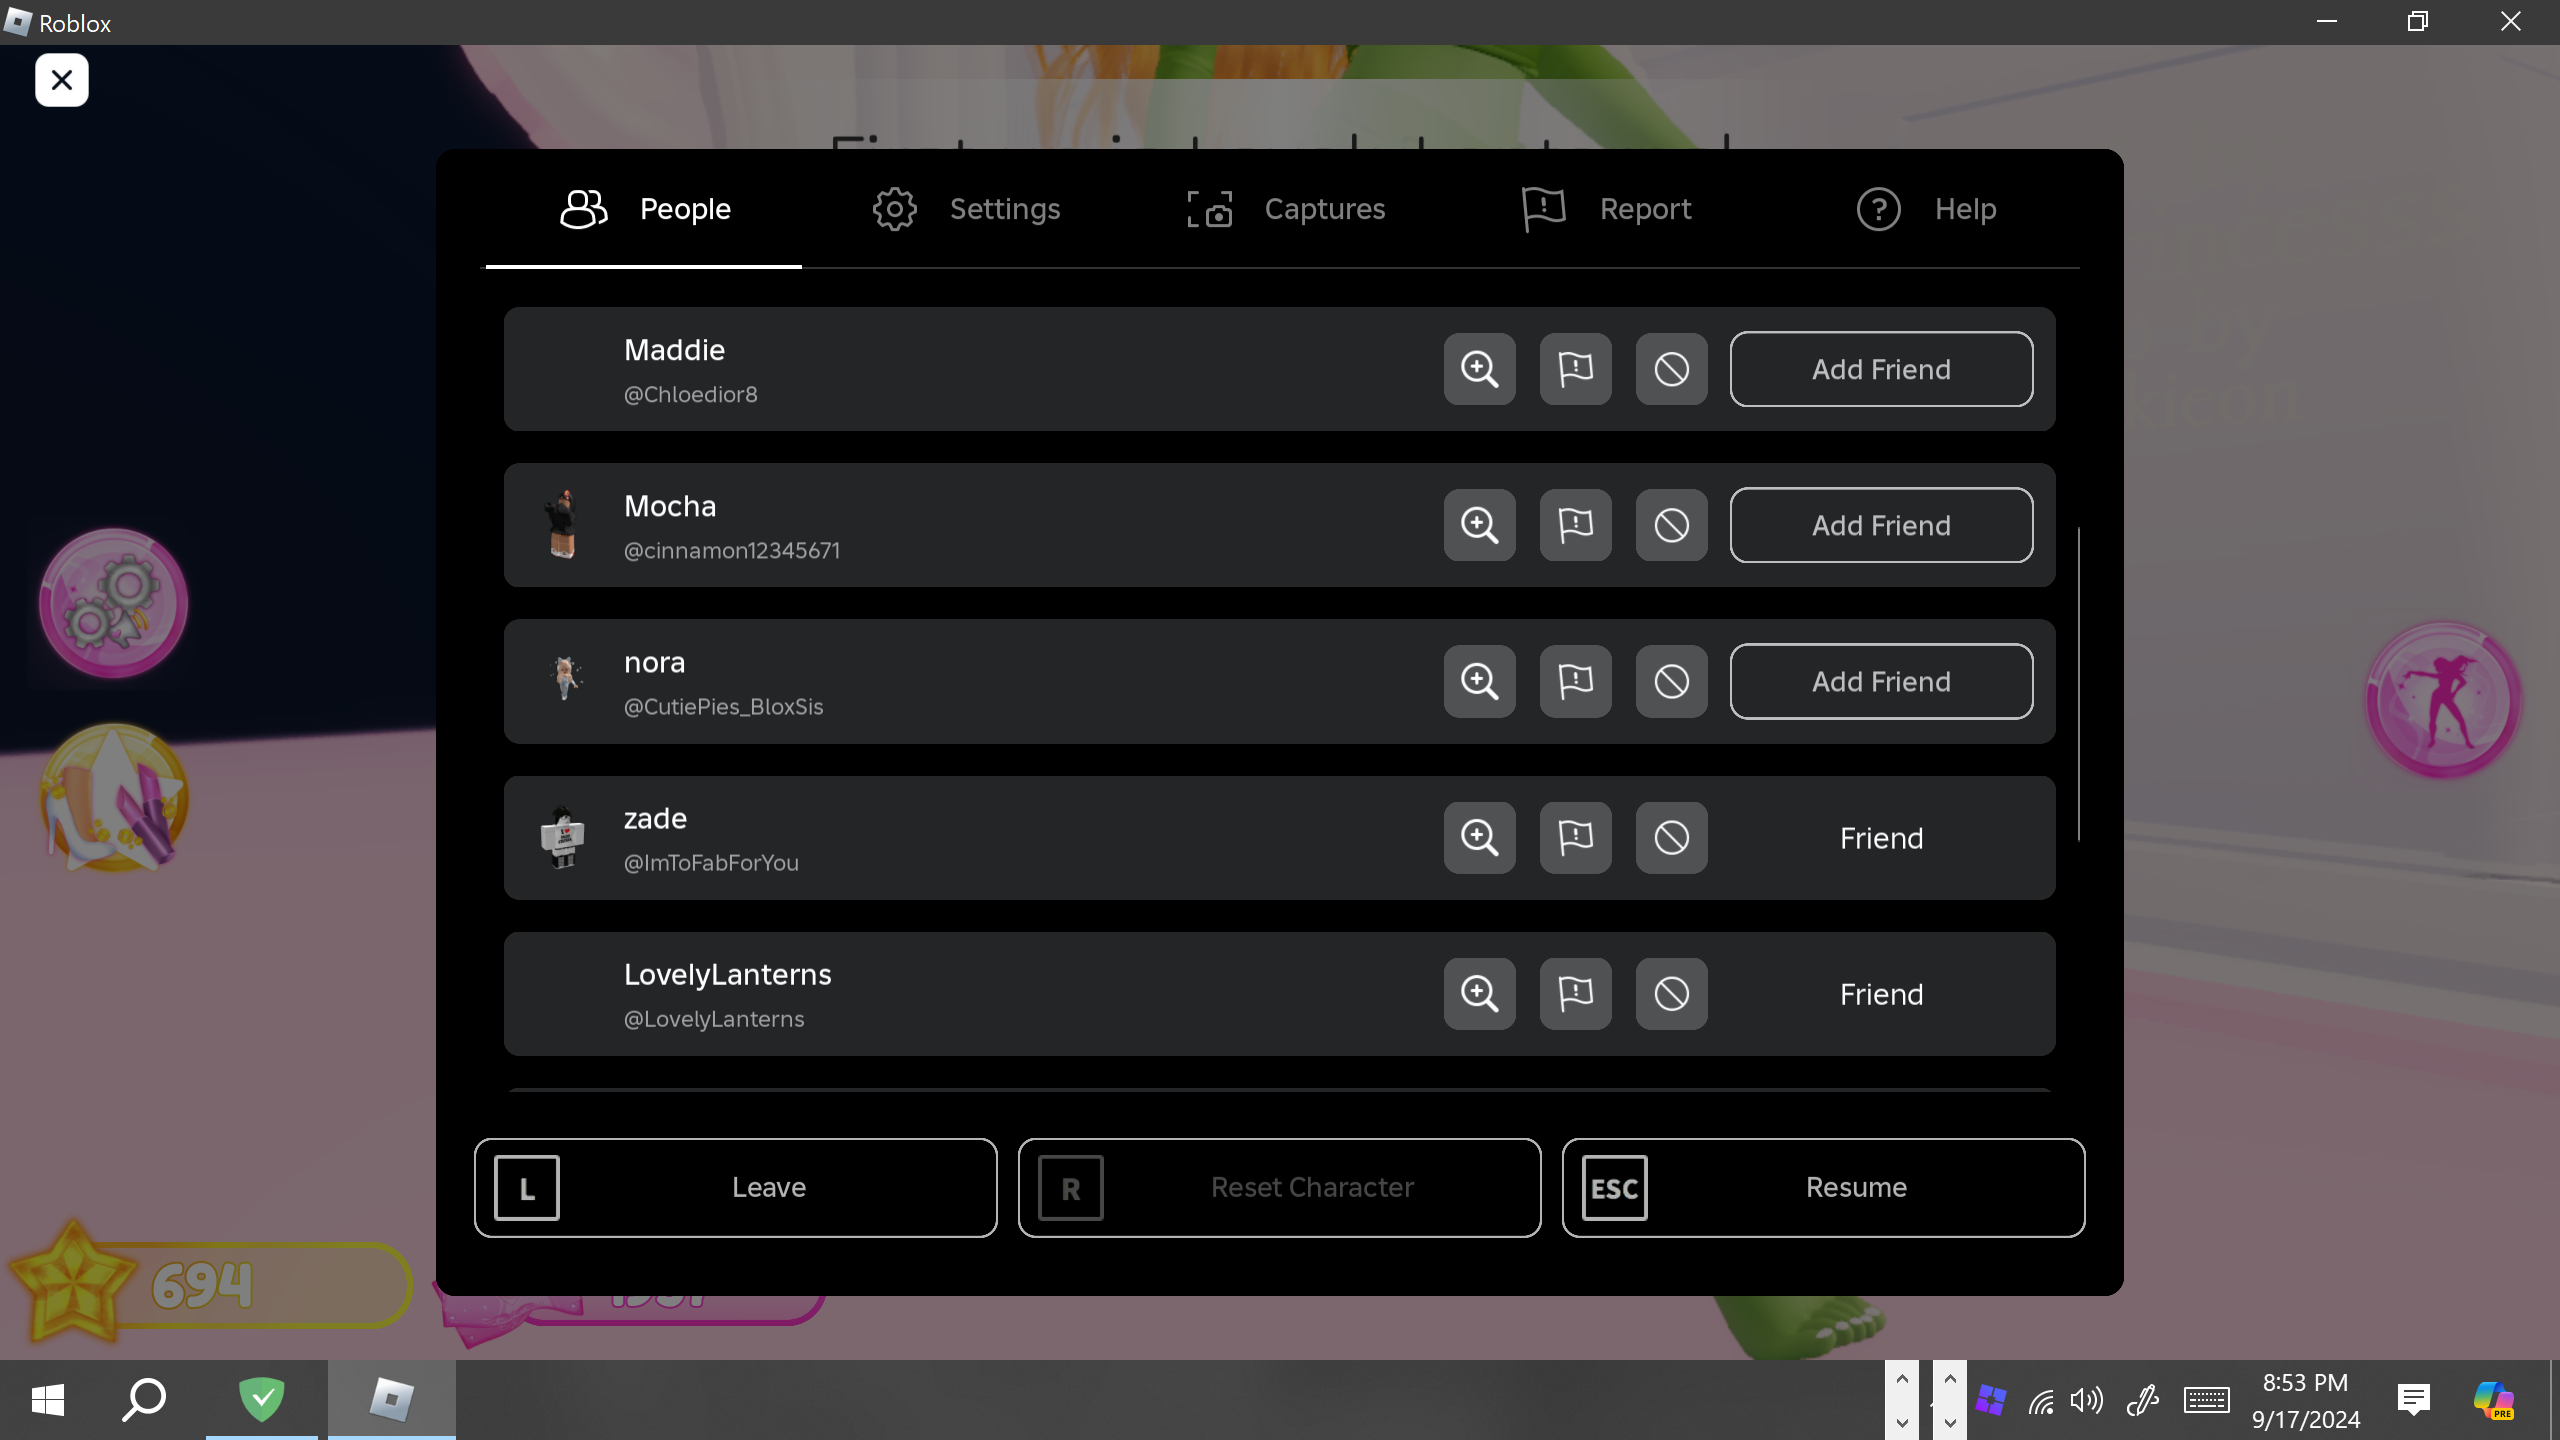Open the pink dancing pose button
This screenshot has width=2560, height=1440.
[2443, 699]
